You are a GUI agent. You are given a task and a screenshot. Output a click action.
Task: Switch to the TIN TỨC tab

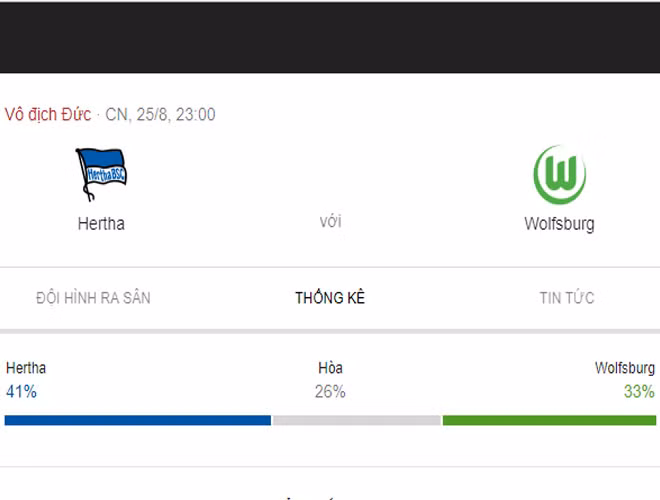tap(567, 298)
